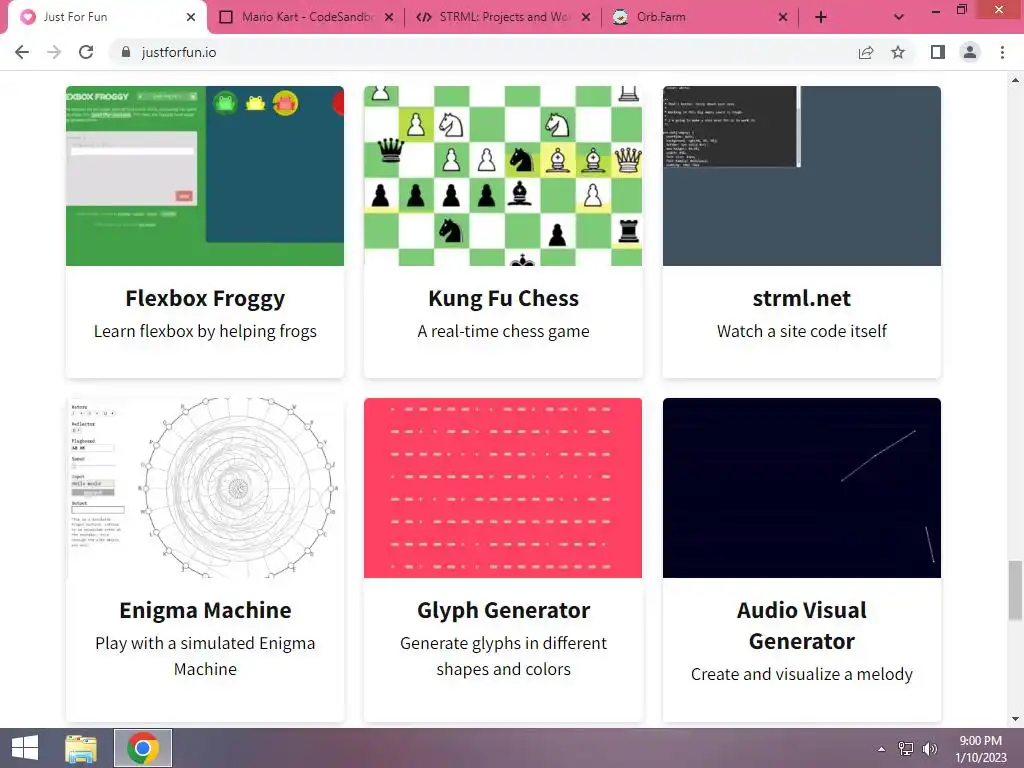Go back to the previous page
The height and width of the screenshot is (768, 1024).
point(22,52)
